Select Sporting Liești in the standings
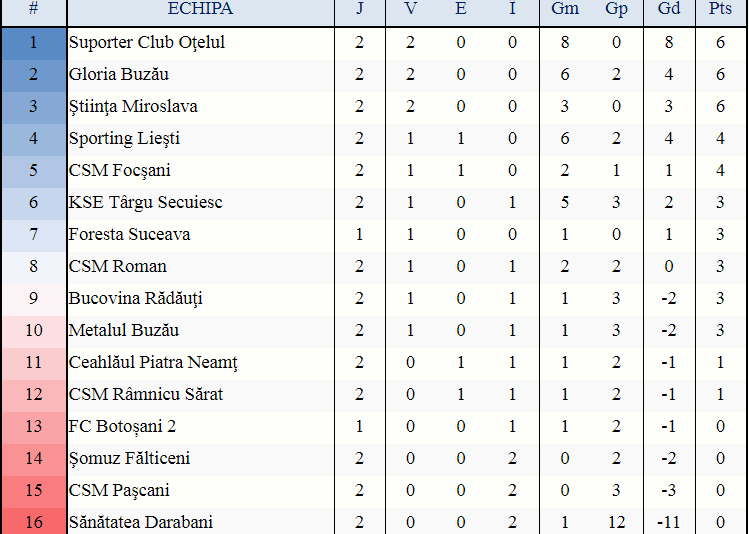Image resolution: width=749 pixels, height=534 pixels. click(x=124, y=138)
